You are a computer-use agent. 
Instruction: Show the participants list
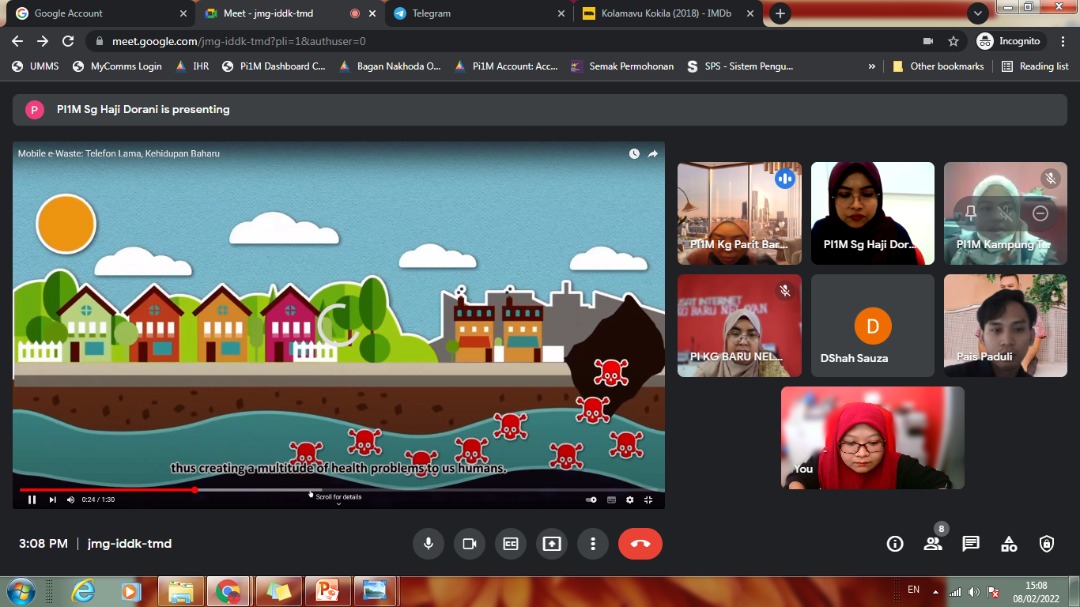933,544
